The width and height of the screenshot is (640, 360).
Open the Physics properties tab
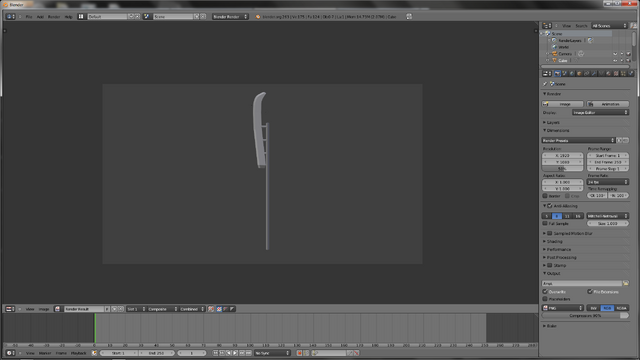[630, 73]
